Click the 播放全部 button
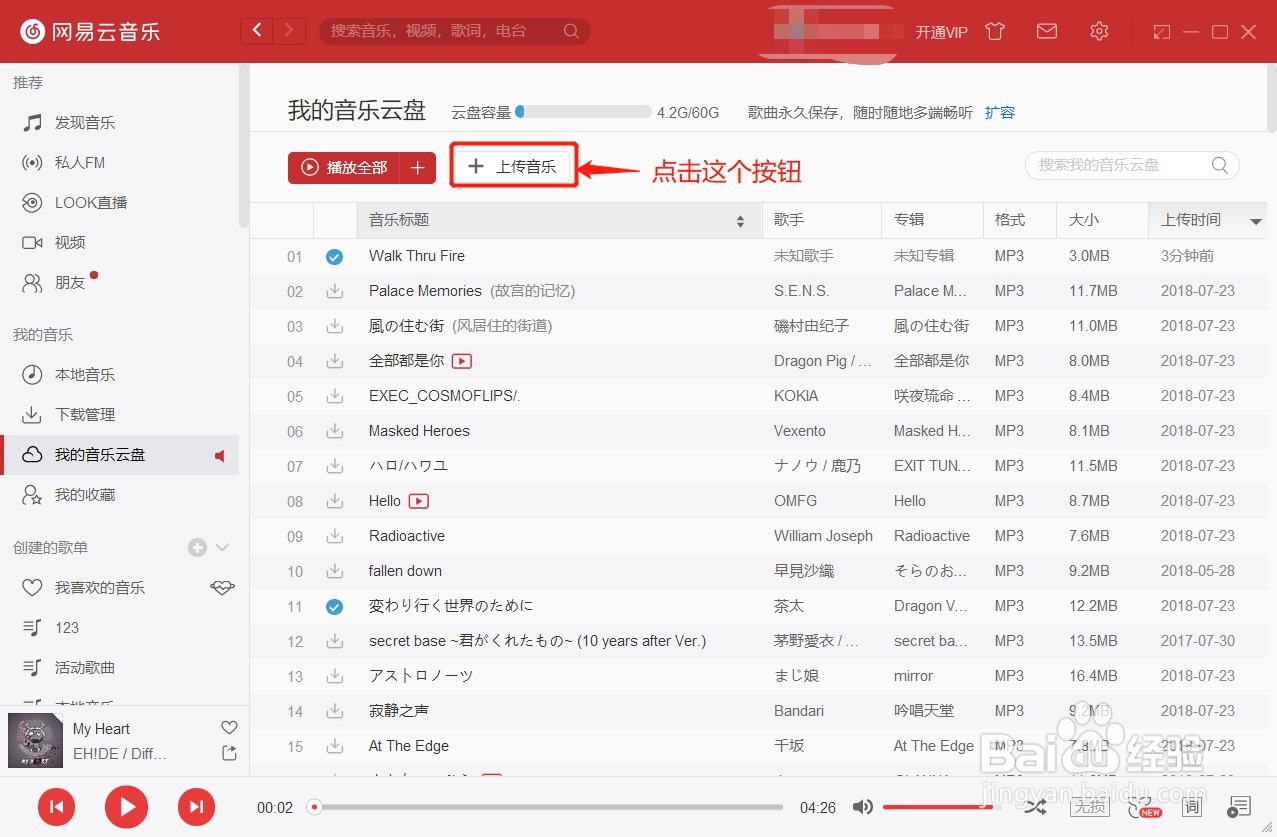This screenshot has height=837, width=1277. [x=344, y=168]
